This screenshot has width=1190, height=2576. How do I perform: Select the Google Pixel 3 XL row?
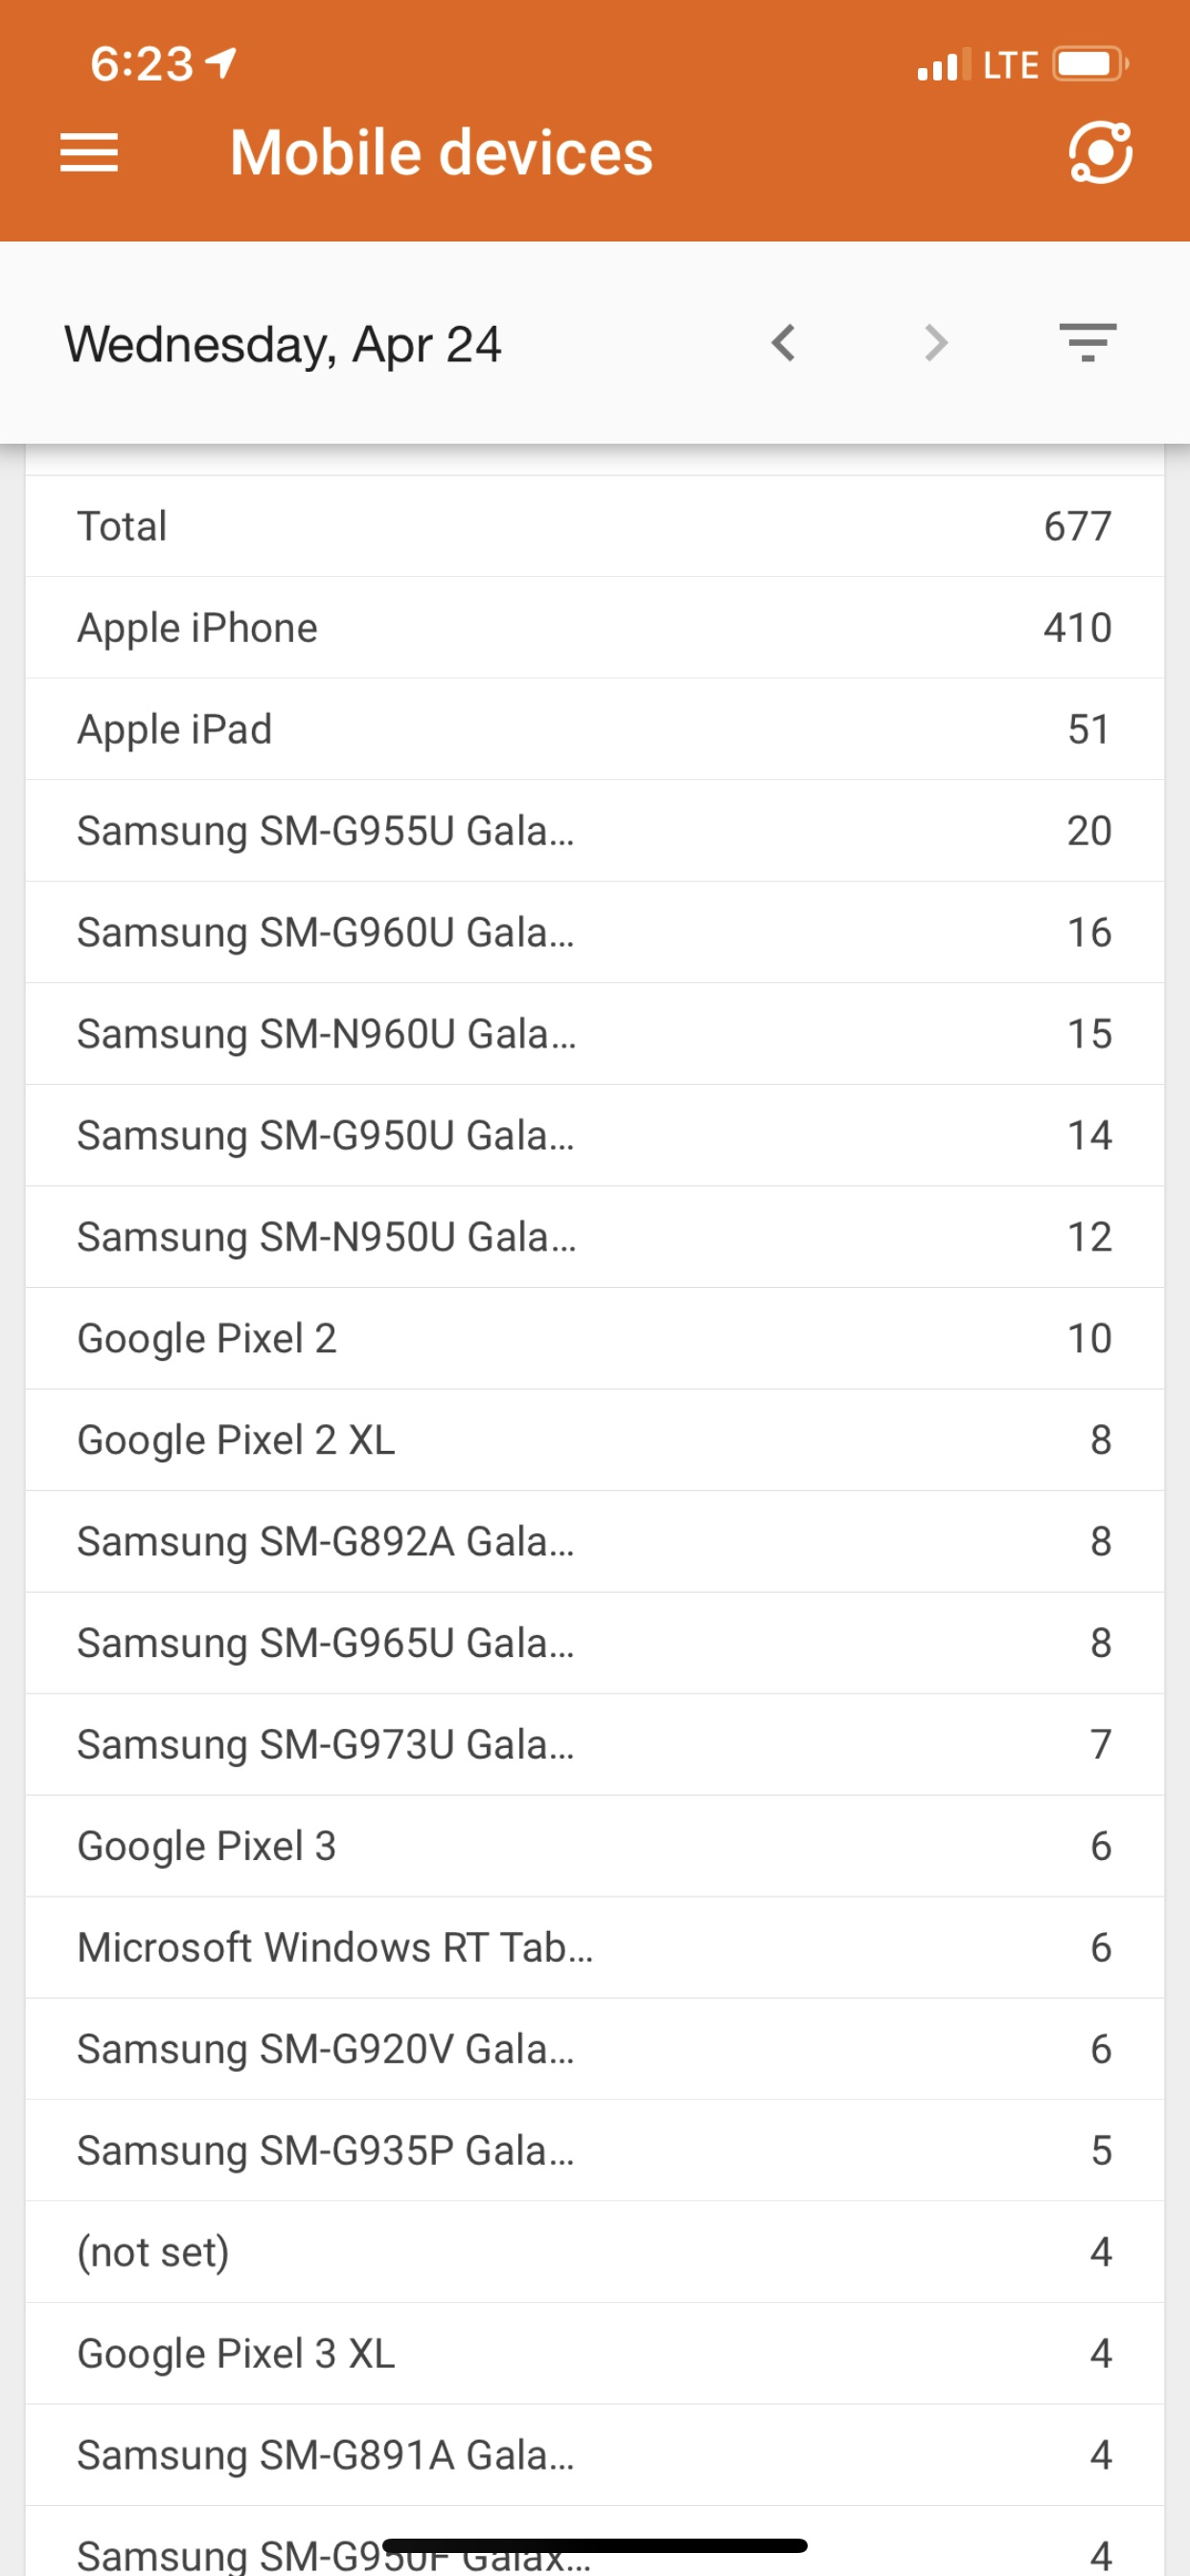coord(594,2353)
